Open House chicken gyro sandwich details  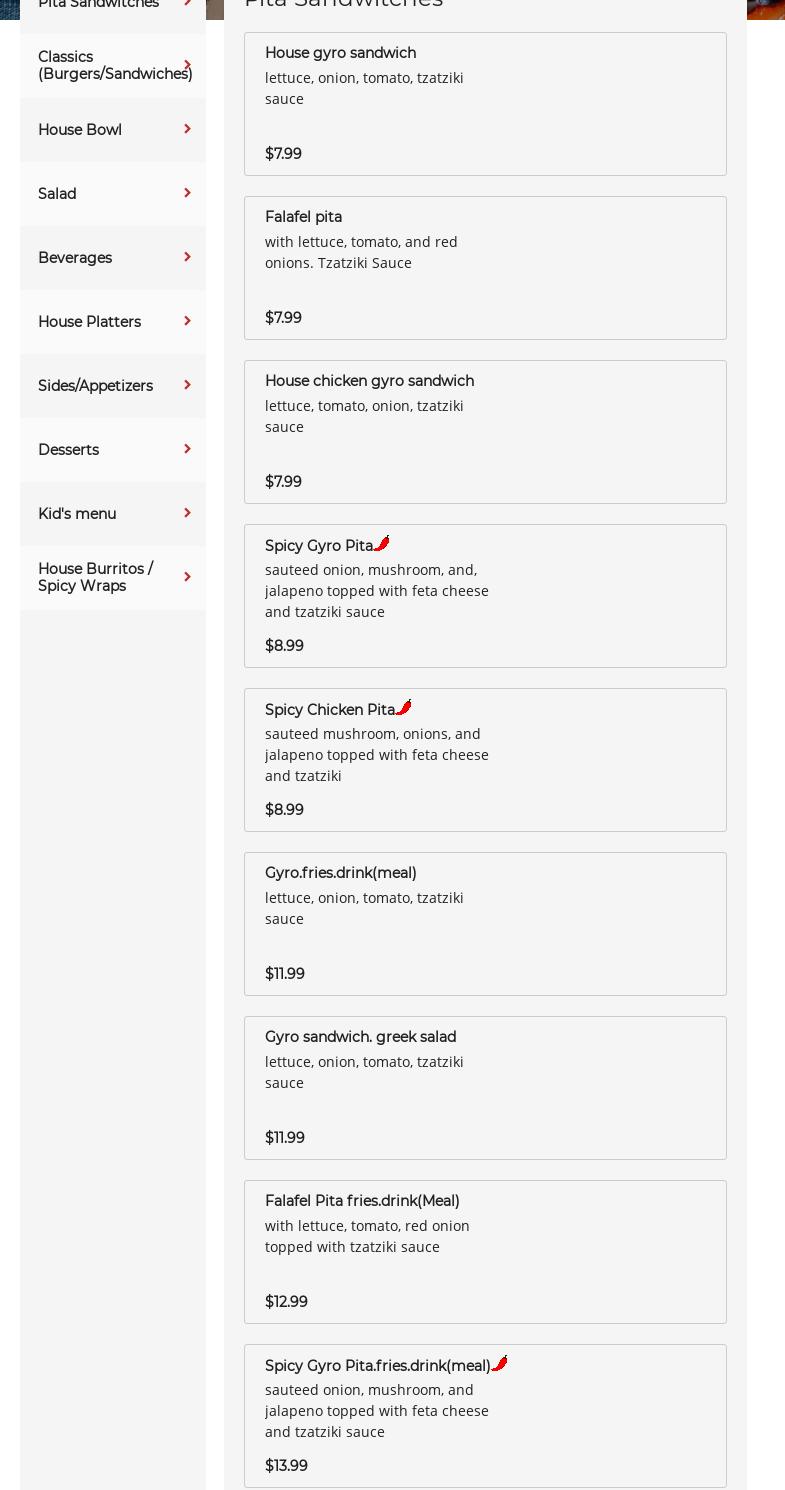[485, 432]
